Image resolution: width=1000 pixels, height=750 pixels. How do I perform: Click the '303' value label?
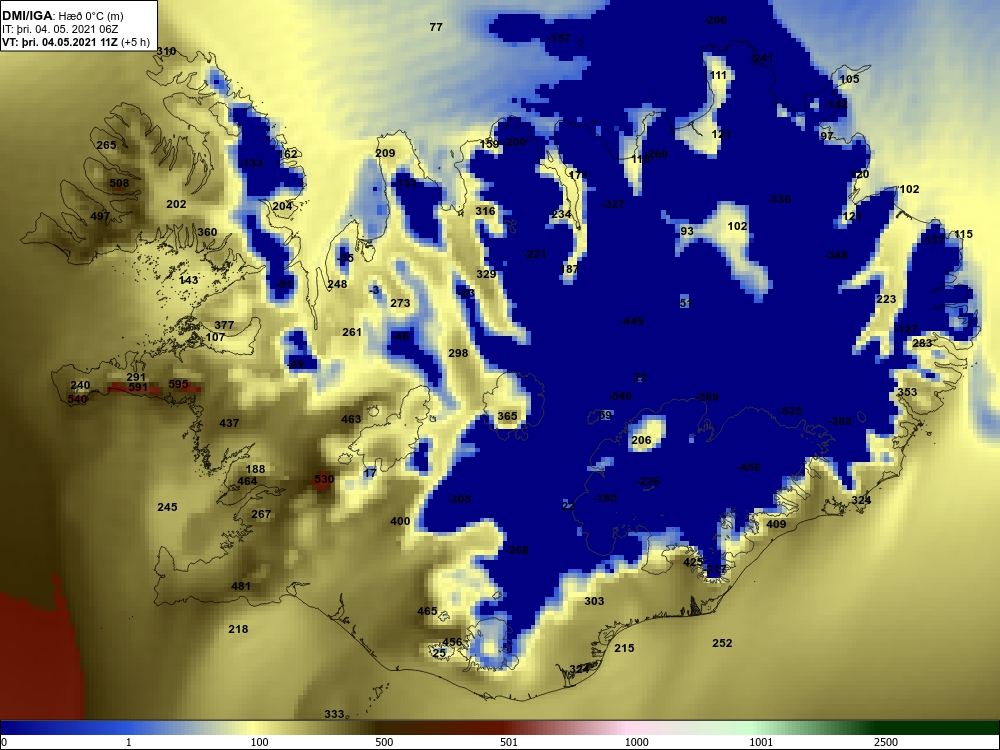[594, 601]
